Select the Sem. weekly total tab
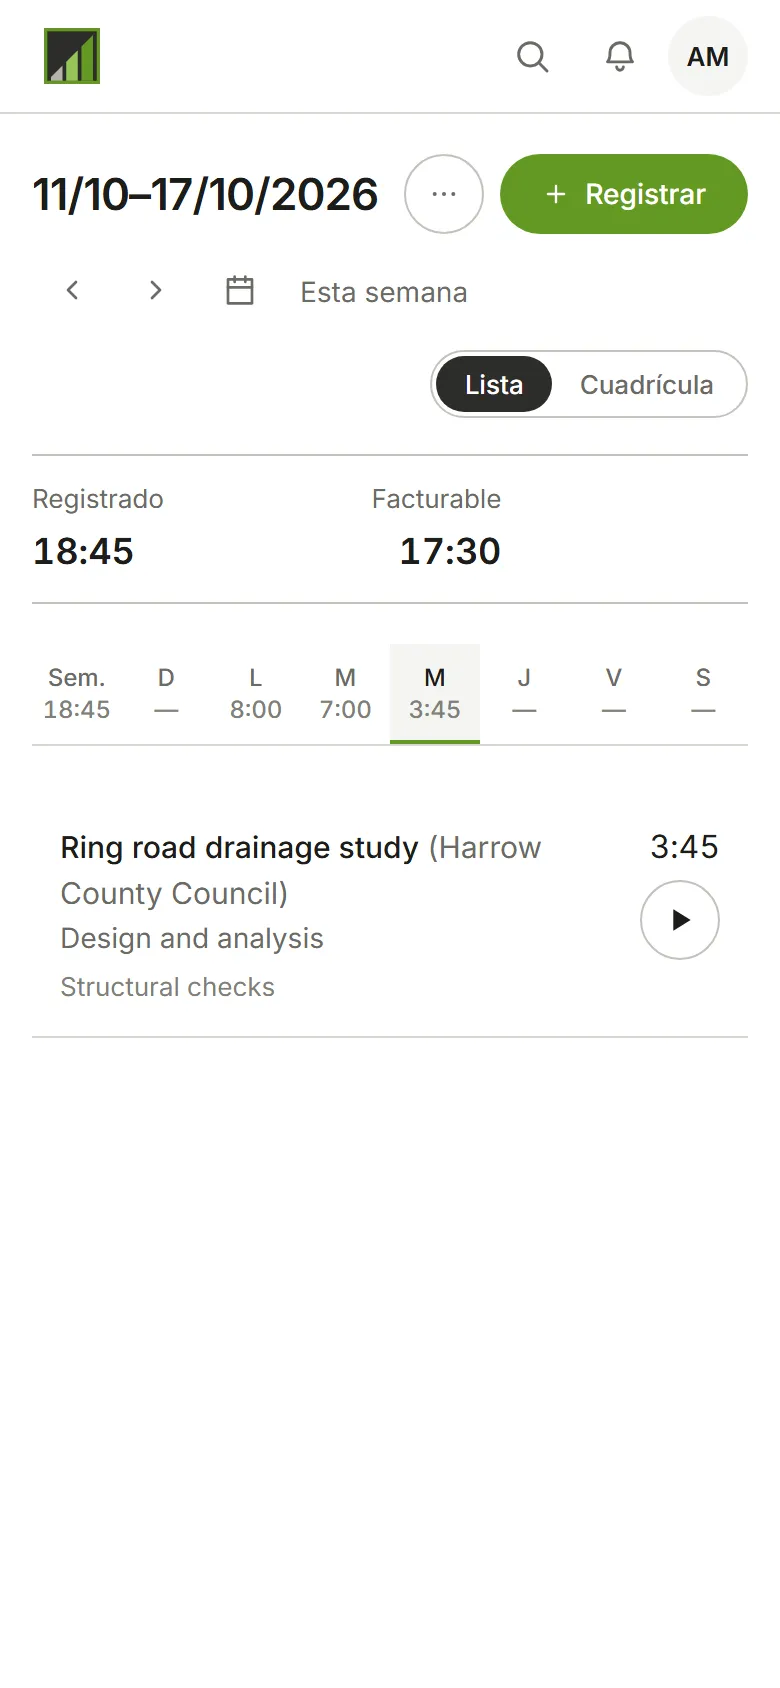The width and height of the screenshot is (780, 1688). (x=77, y=694)
